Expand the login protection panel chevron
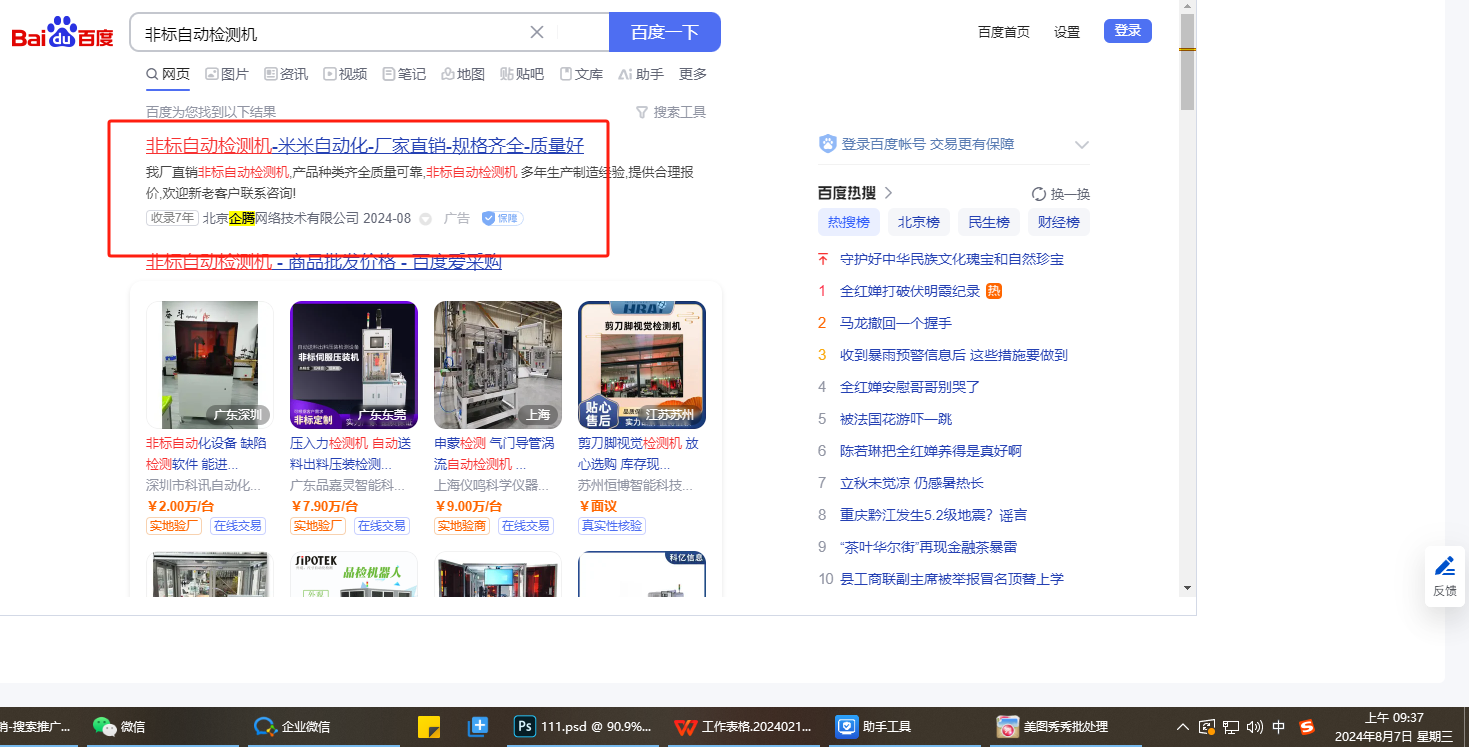This screenshot has height=747, width=1469. [1081, 145]
